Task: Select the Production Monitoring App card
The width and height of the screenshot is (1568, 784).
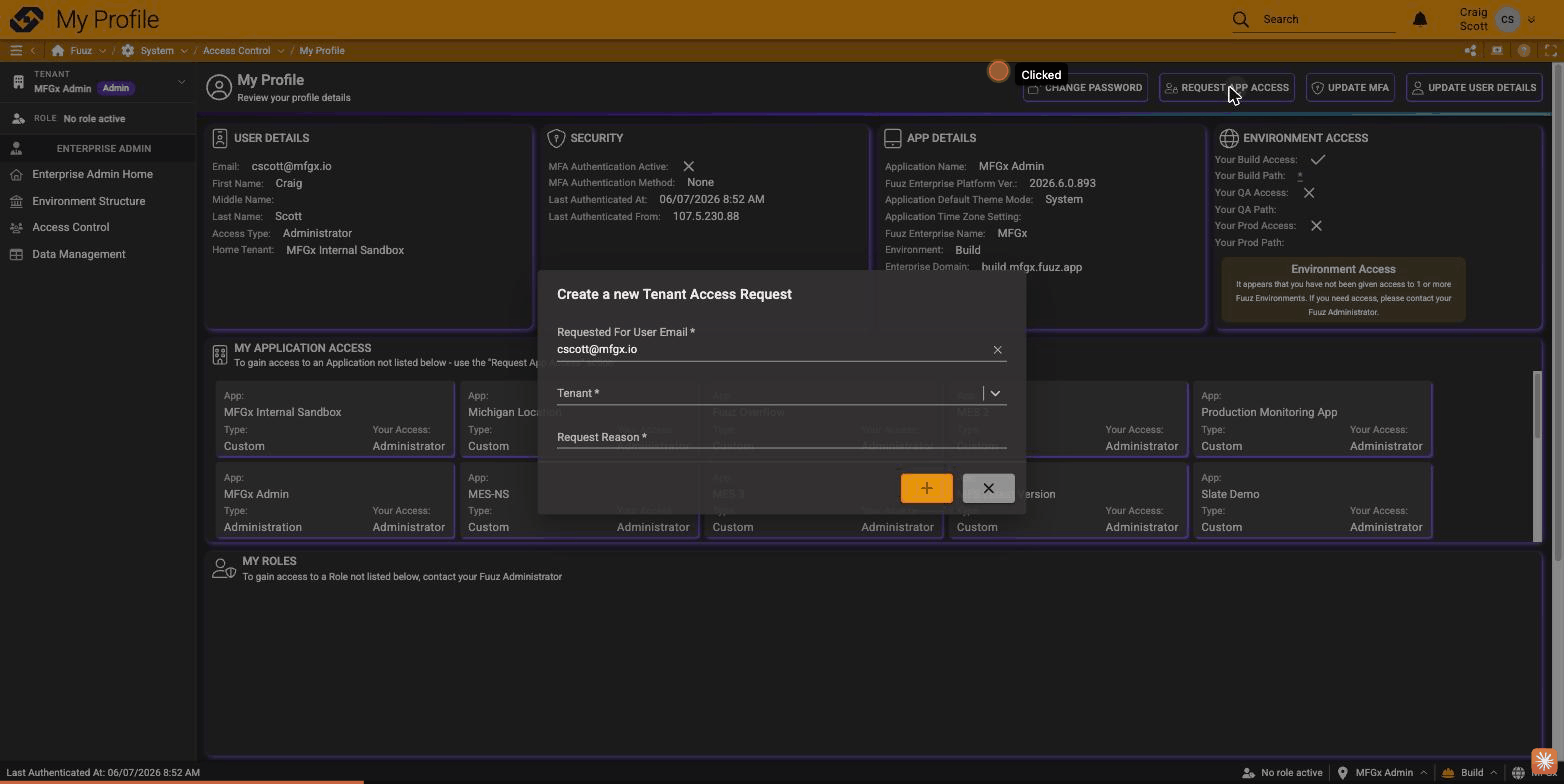Action: pyautogui.click(x=1312, y=420)
